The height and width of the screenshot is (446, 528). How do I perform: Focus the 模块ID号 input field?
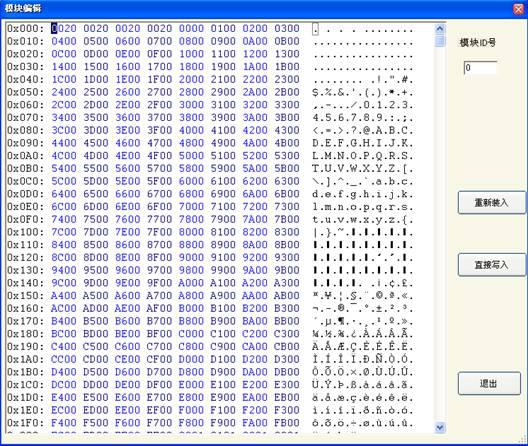(480, 68)
